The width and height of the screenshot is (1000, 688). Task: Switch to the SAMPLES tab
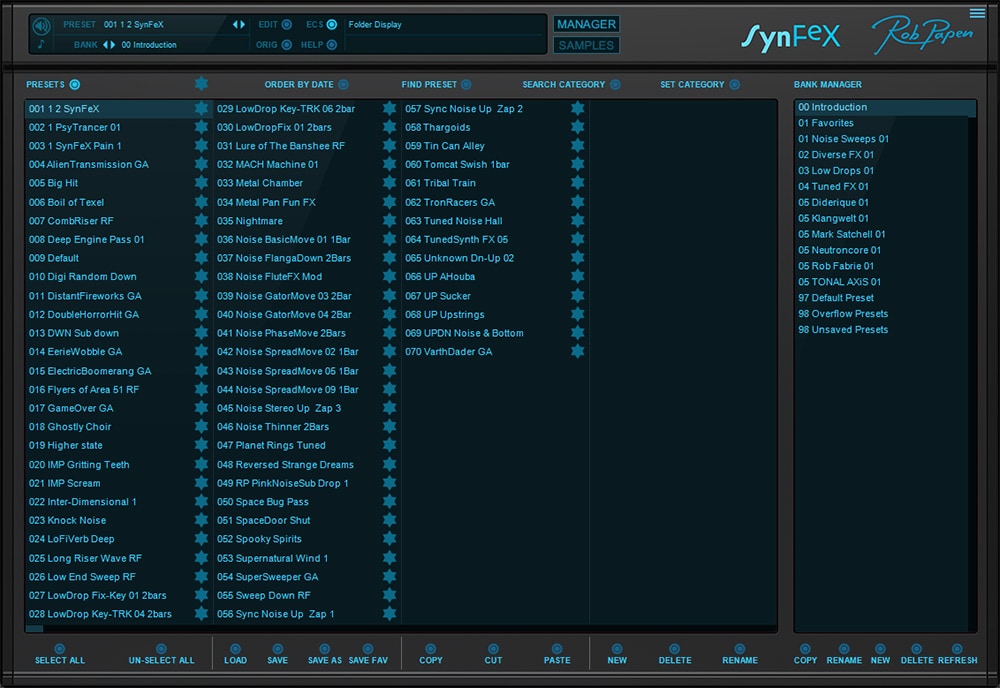point(587,45)
